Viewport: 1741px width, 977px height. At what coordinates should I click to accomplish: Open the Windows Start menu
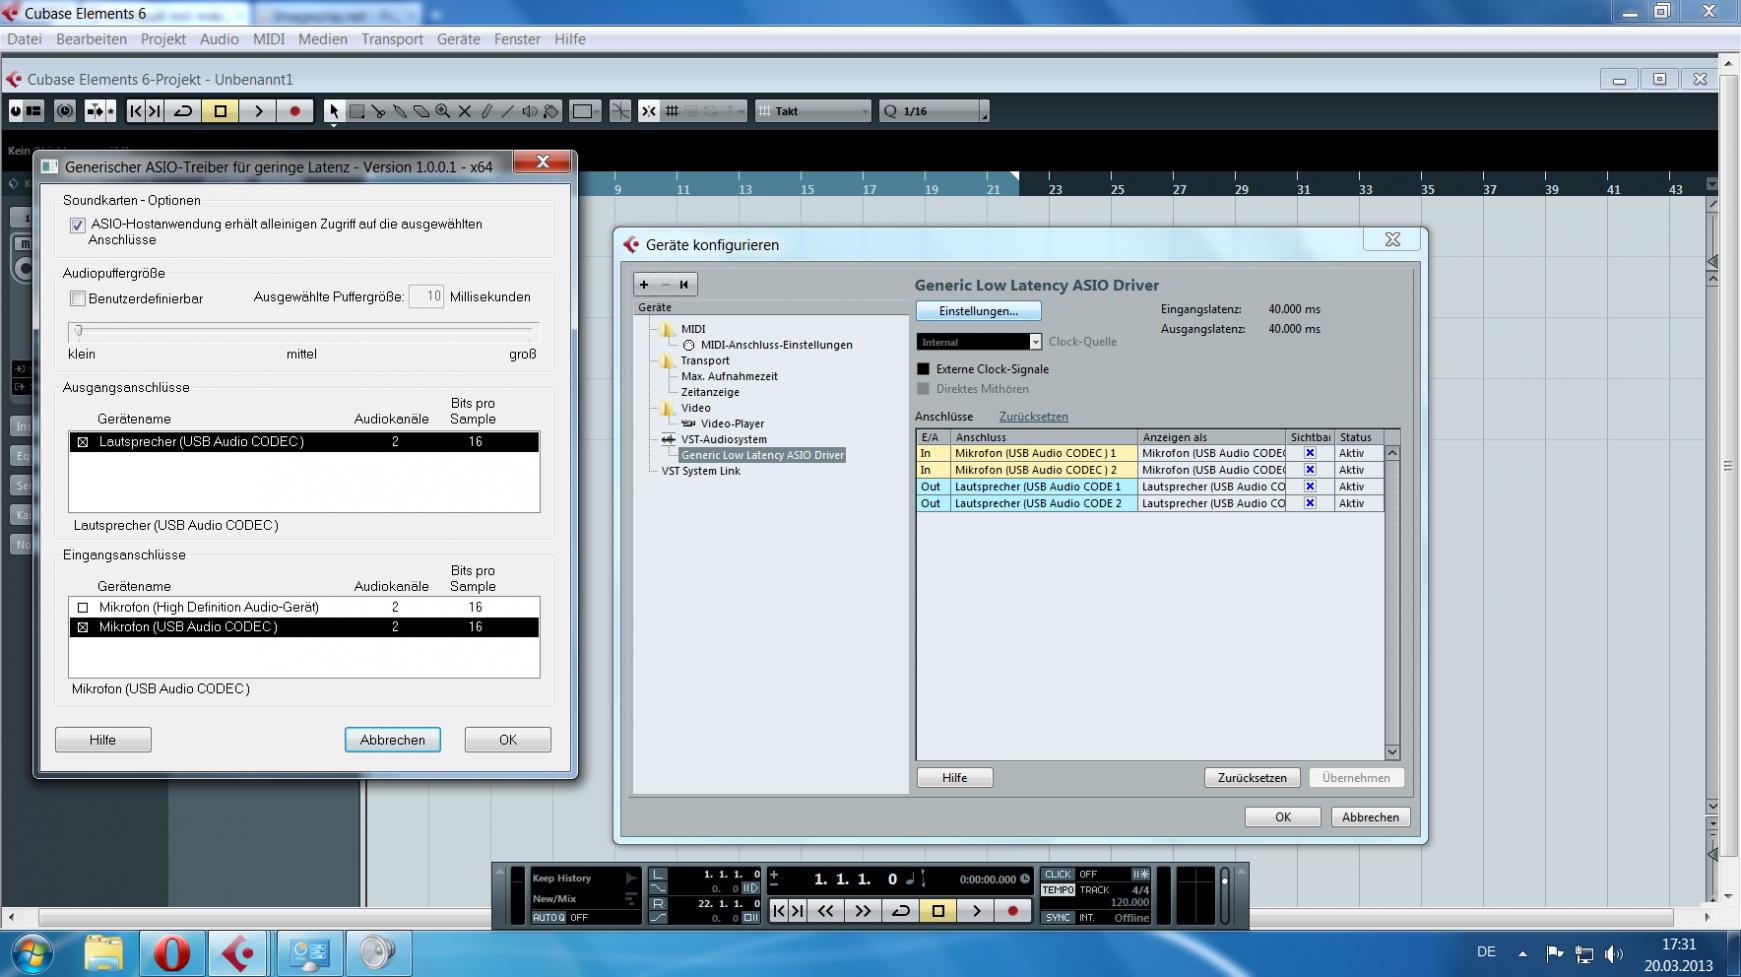(31, 954)
